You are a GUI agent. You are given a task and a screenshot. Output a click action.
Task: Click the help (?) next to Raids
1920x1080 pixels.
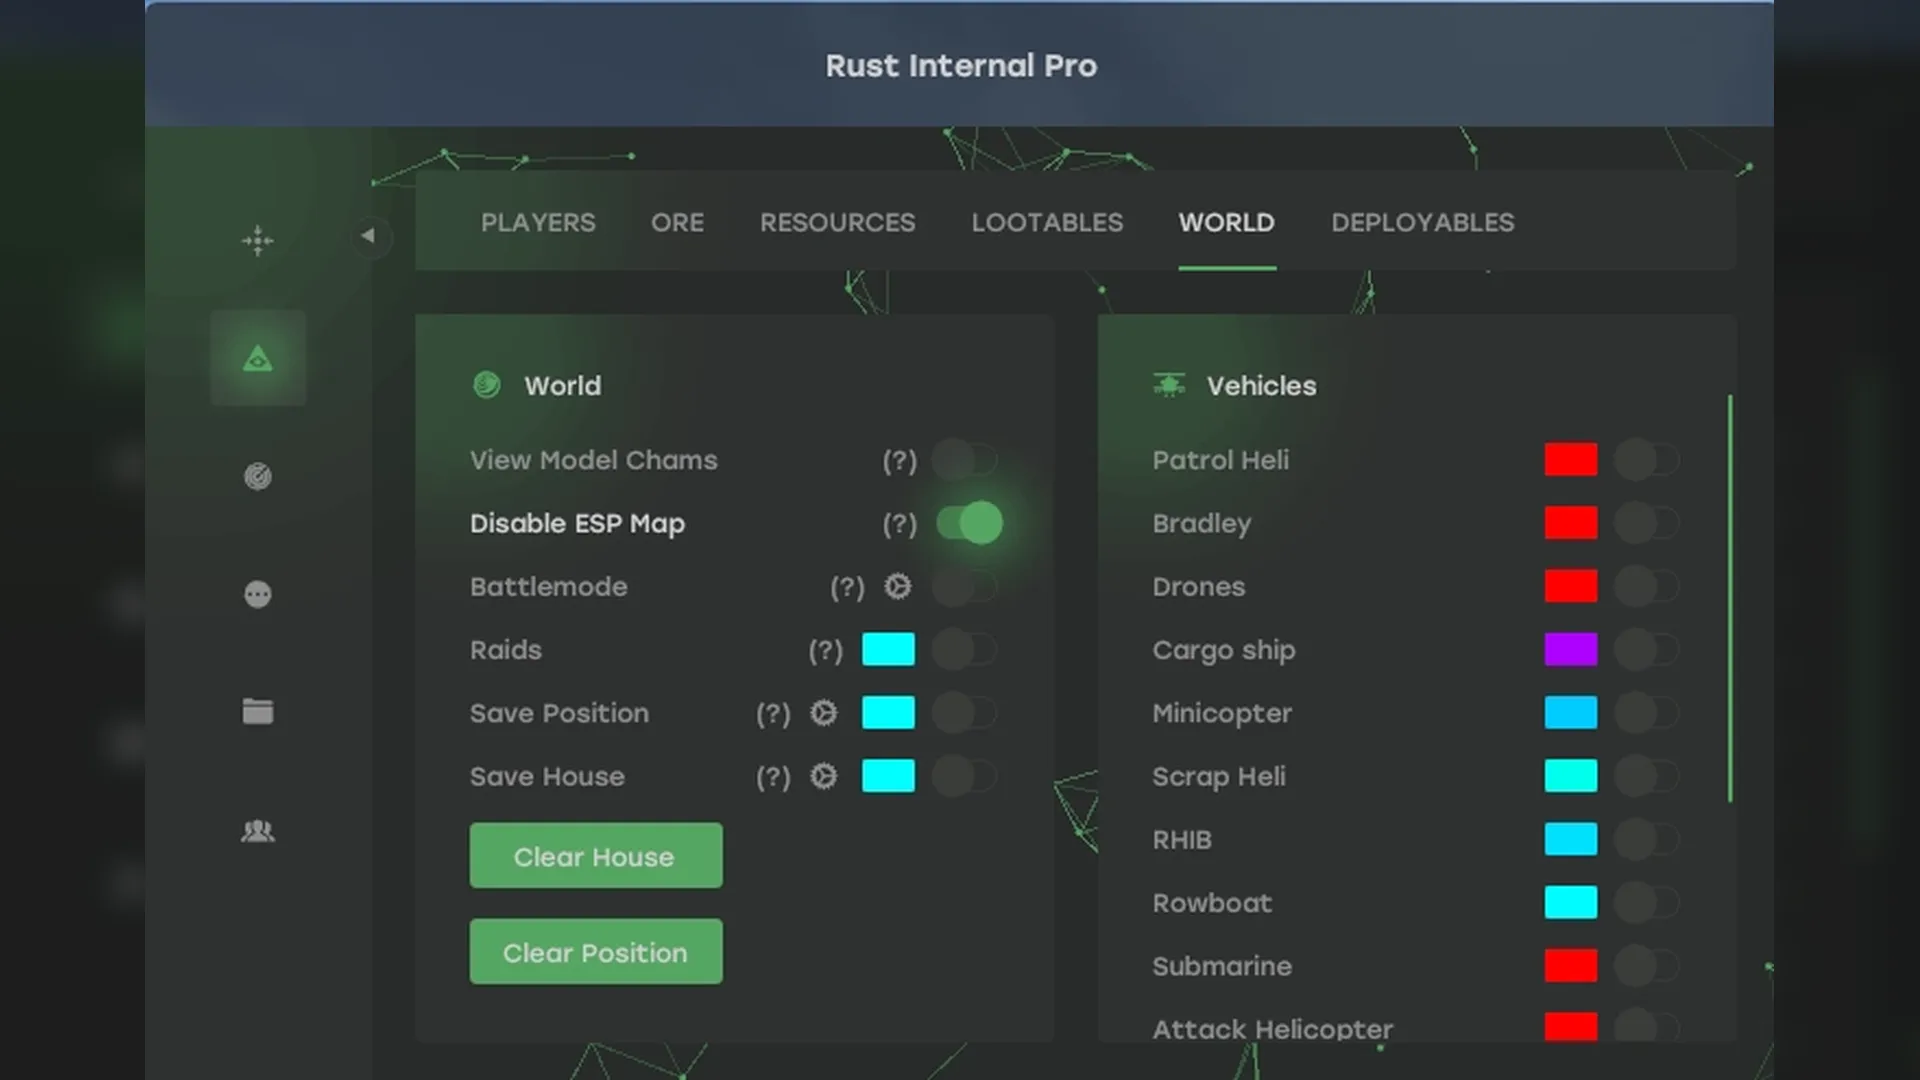[826, 651]
